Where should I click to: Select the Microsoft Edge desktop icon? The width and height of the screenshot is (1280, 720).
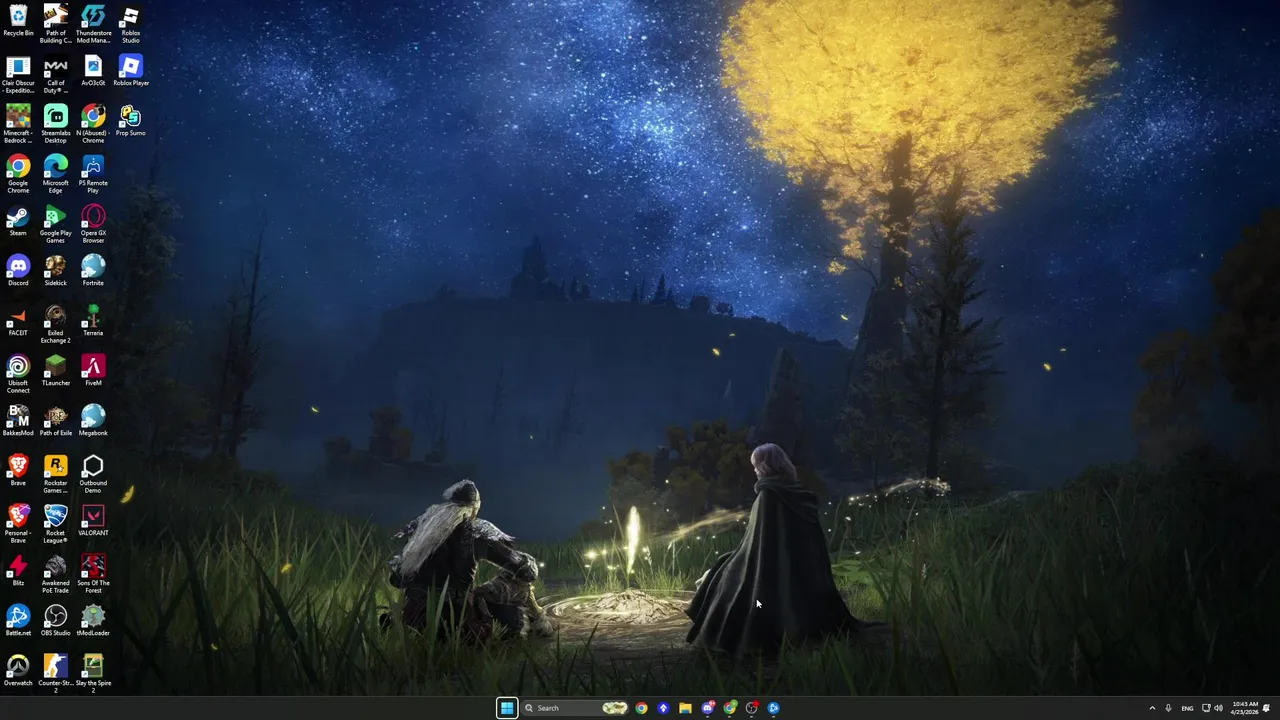tap(55, 175)
